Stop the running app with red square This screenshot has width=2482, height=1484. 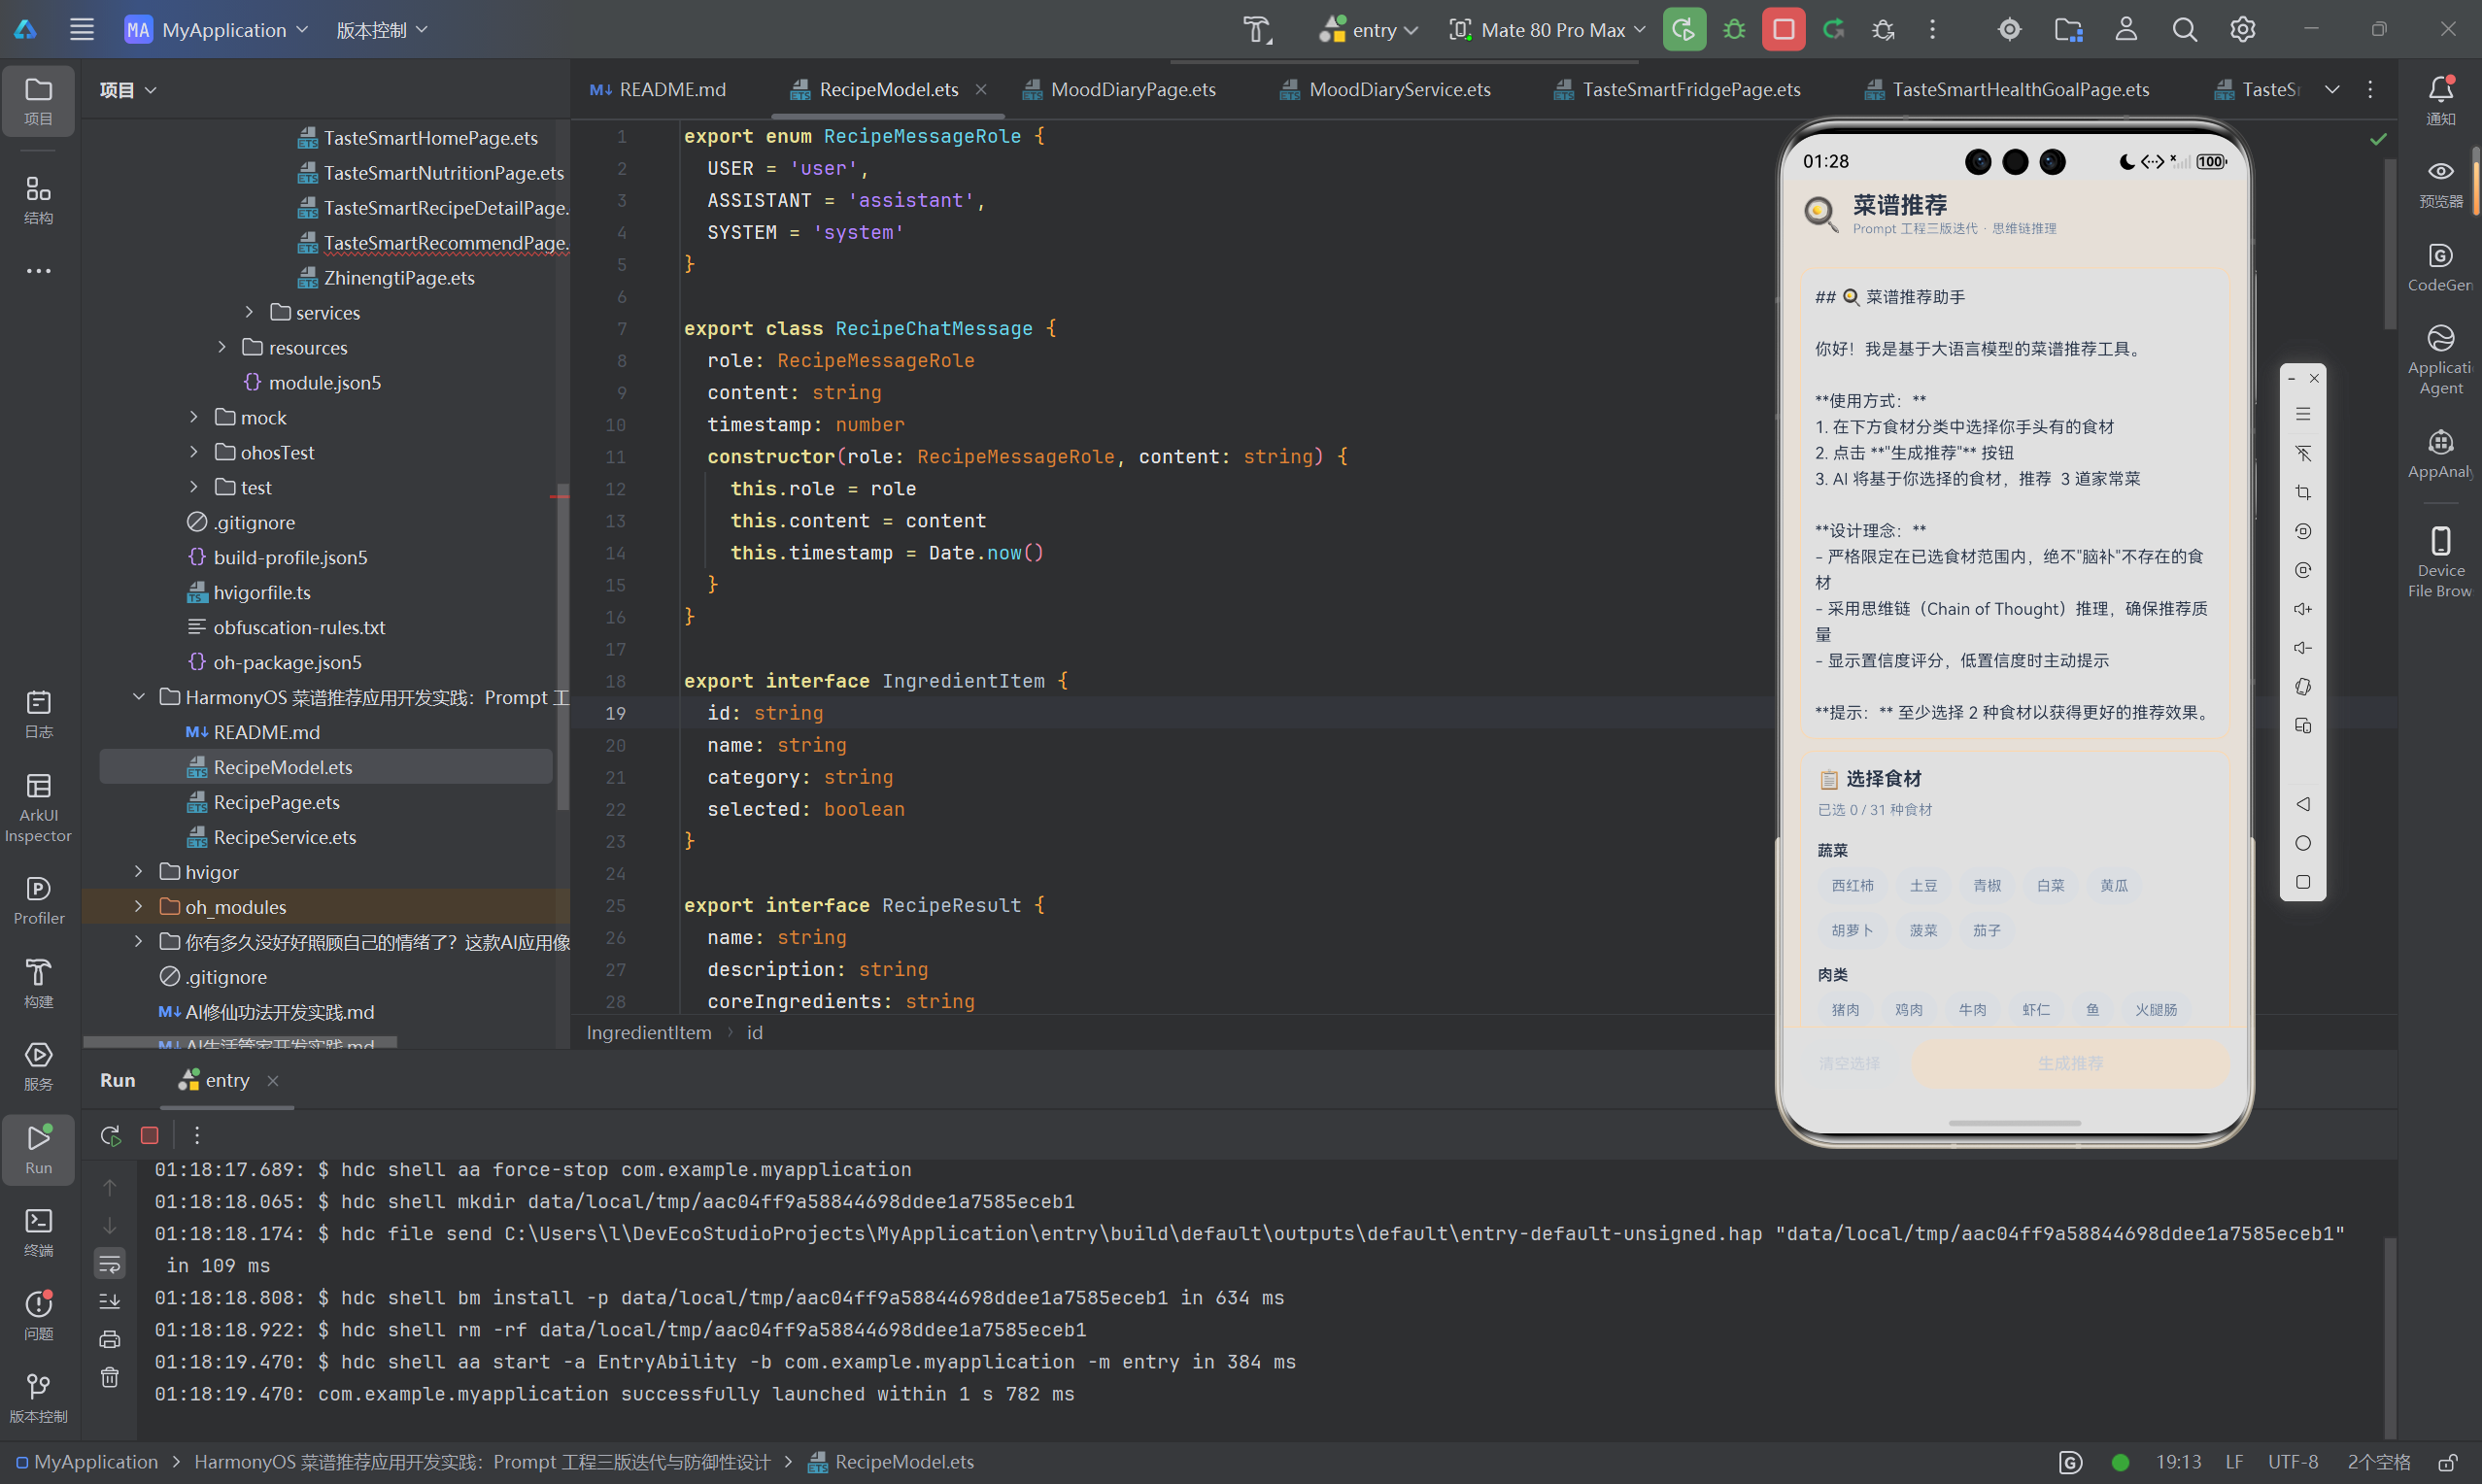point(1783,30)
